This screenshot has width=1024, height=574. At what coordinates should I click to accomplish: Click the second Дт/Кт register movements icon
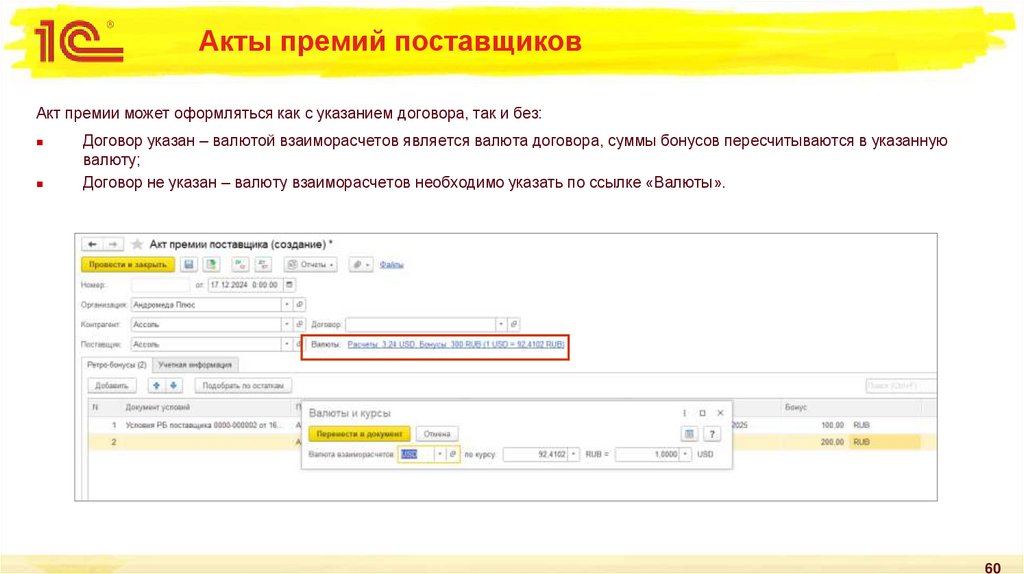click(x=263, y=264)
